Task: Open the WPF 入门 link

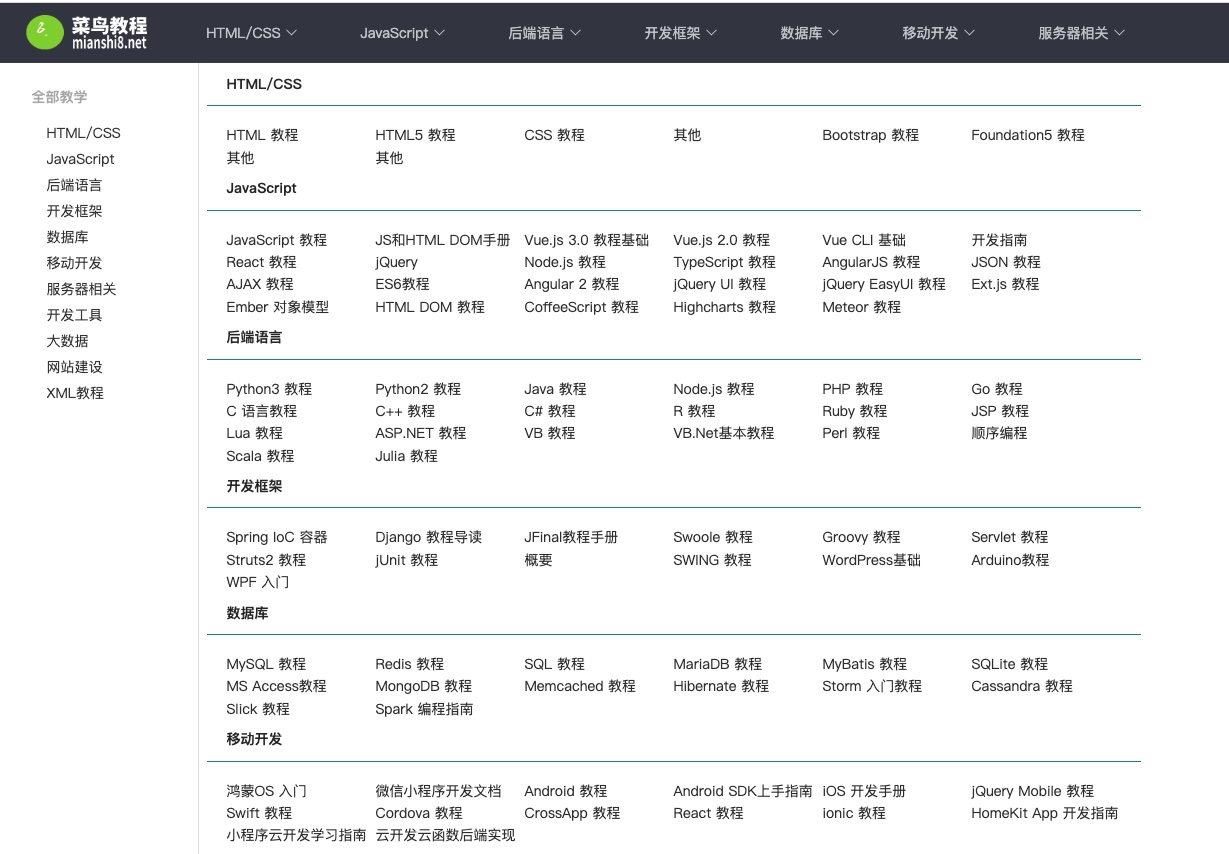Action: point(257,582)
